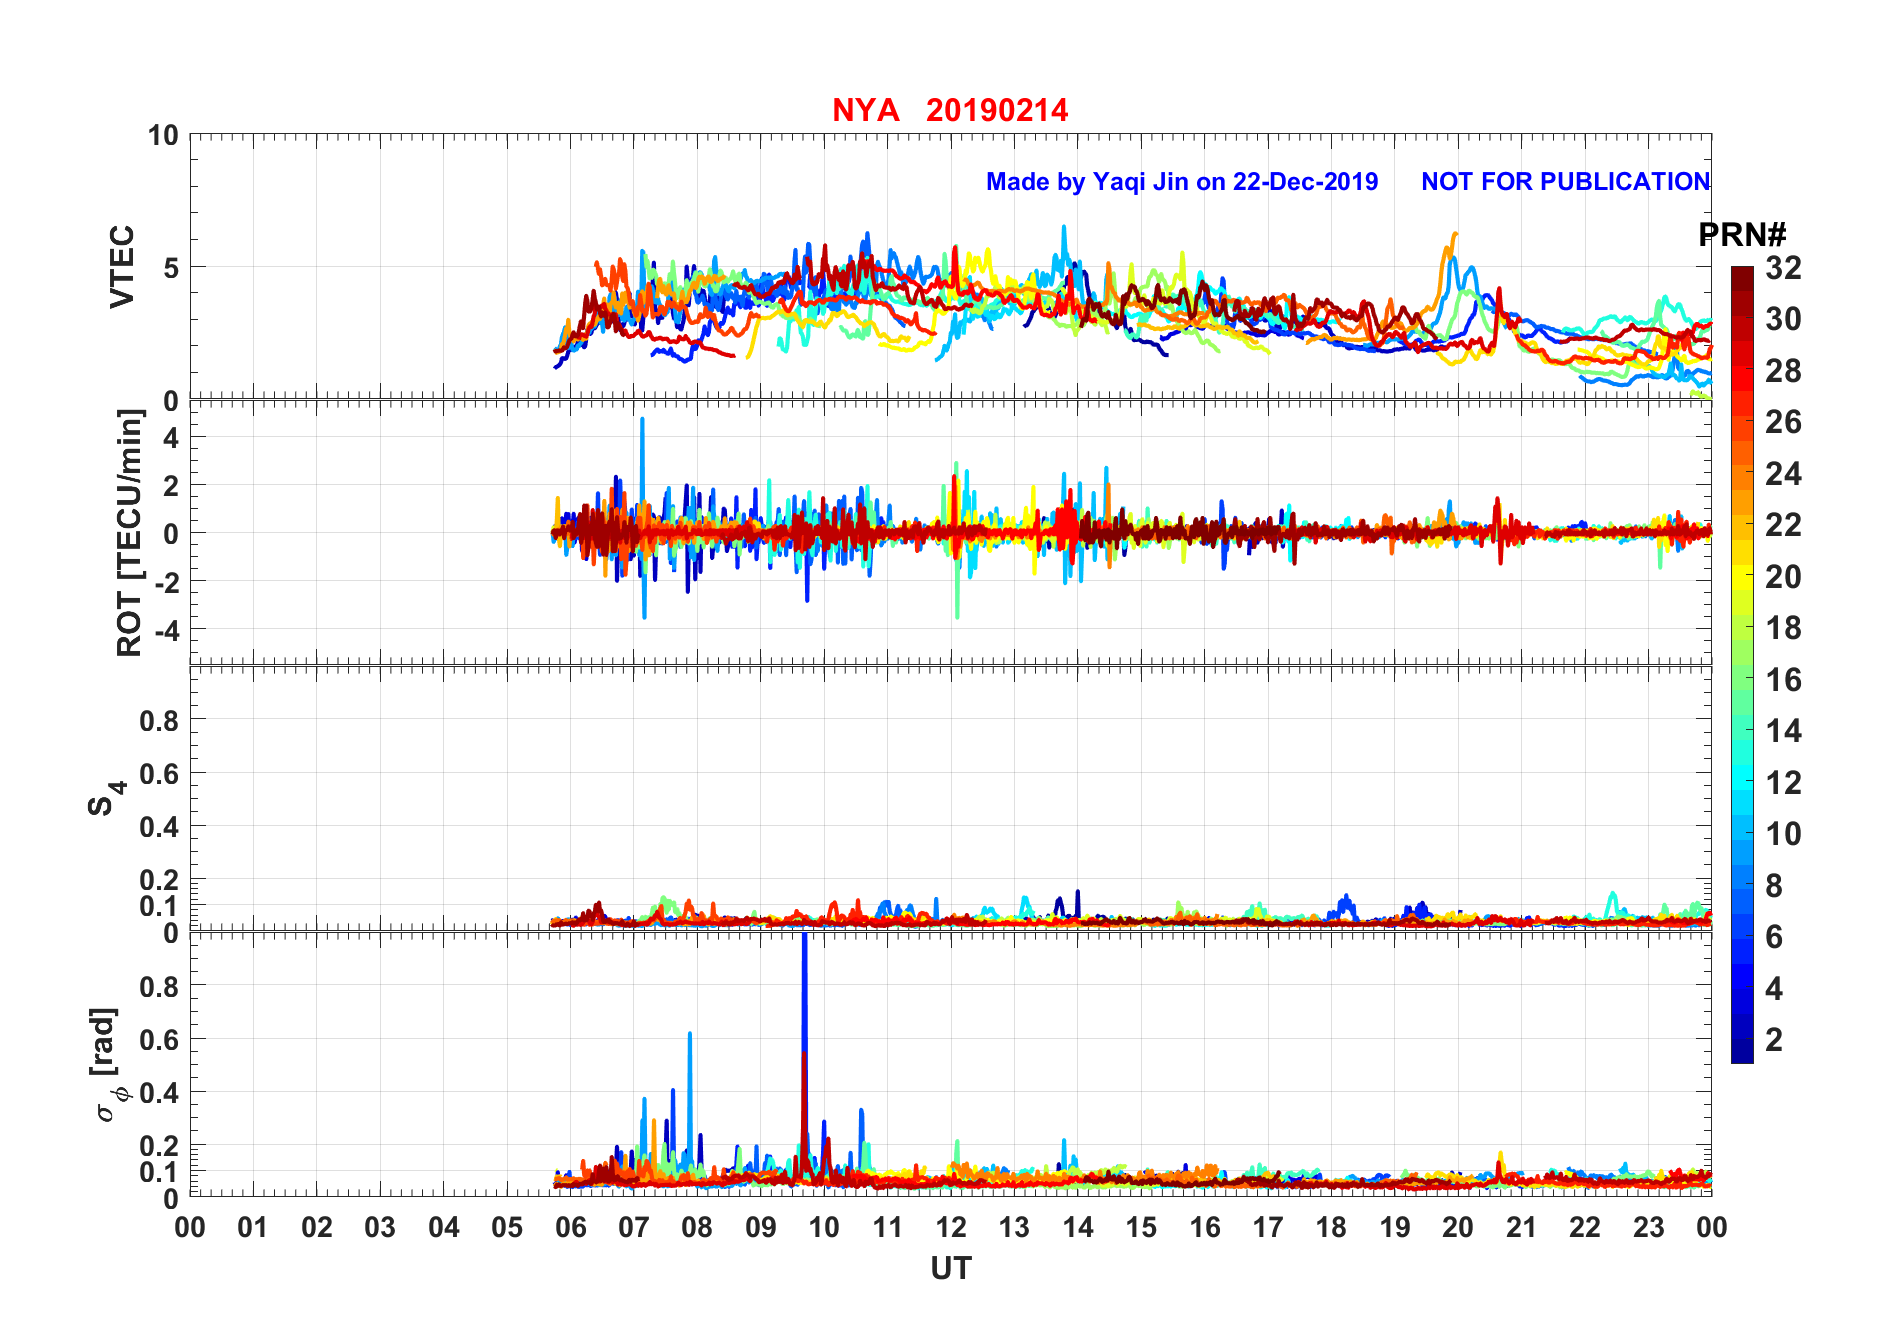Click the 'ROT [TECU/min]' y-axis label

[129, 533]
